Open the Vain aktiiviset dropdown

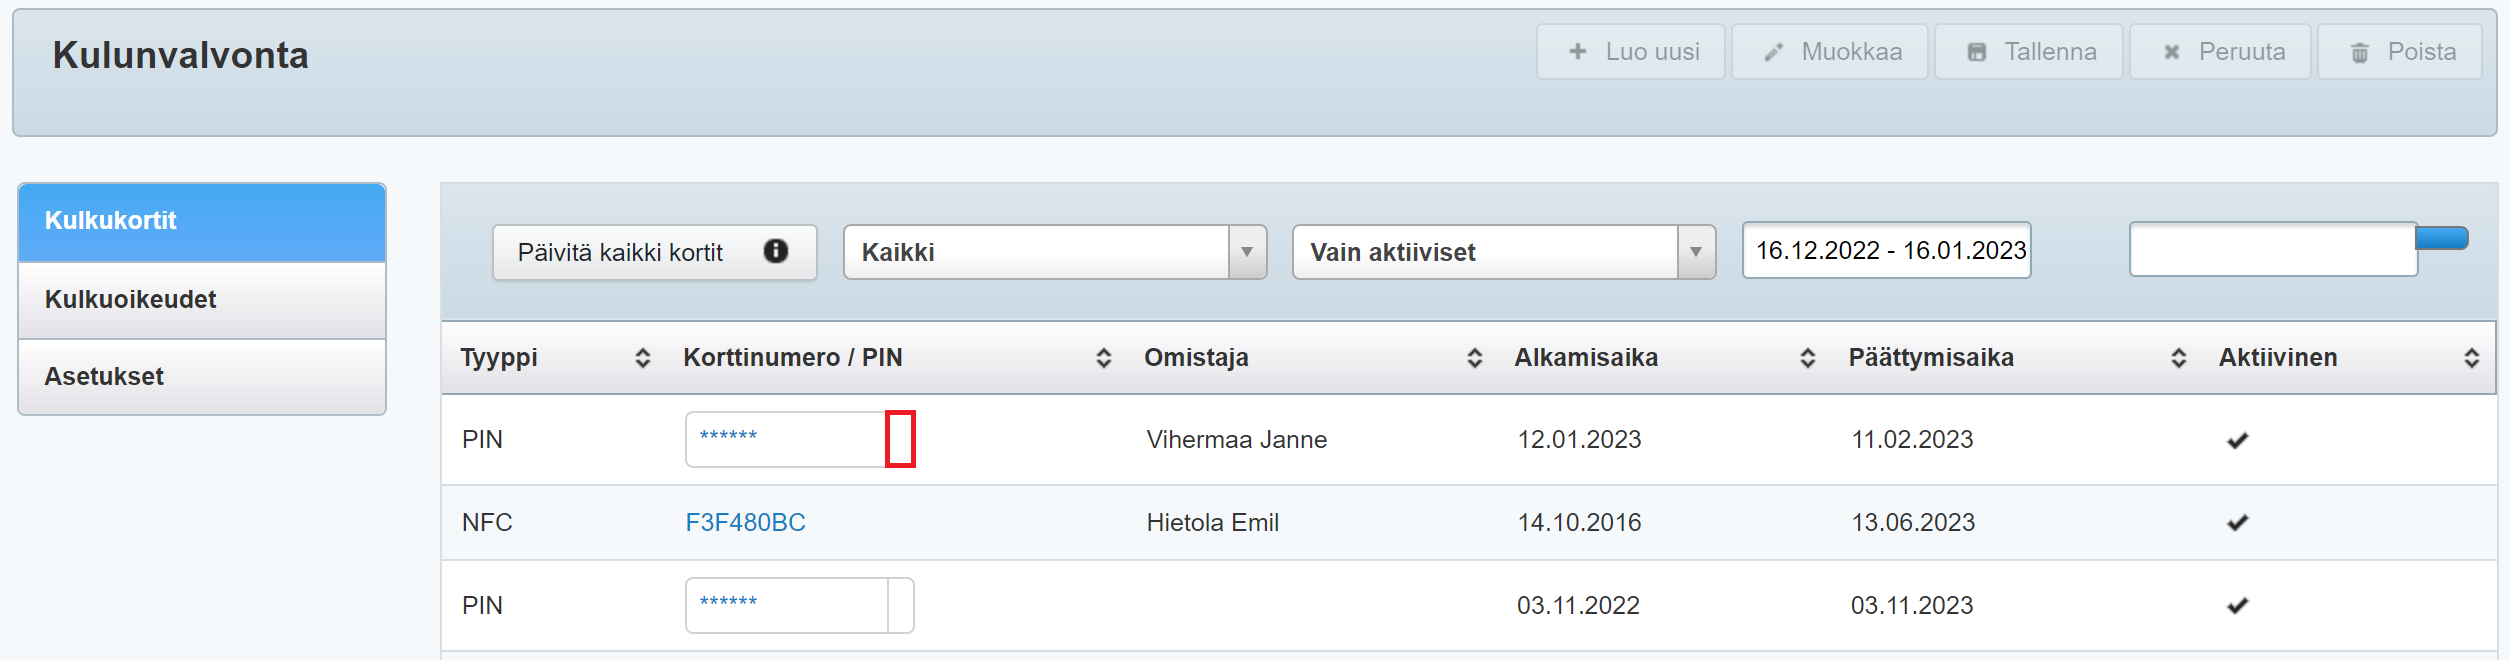(x=1695, y=252)
